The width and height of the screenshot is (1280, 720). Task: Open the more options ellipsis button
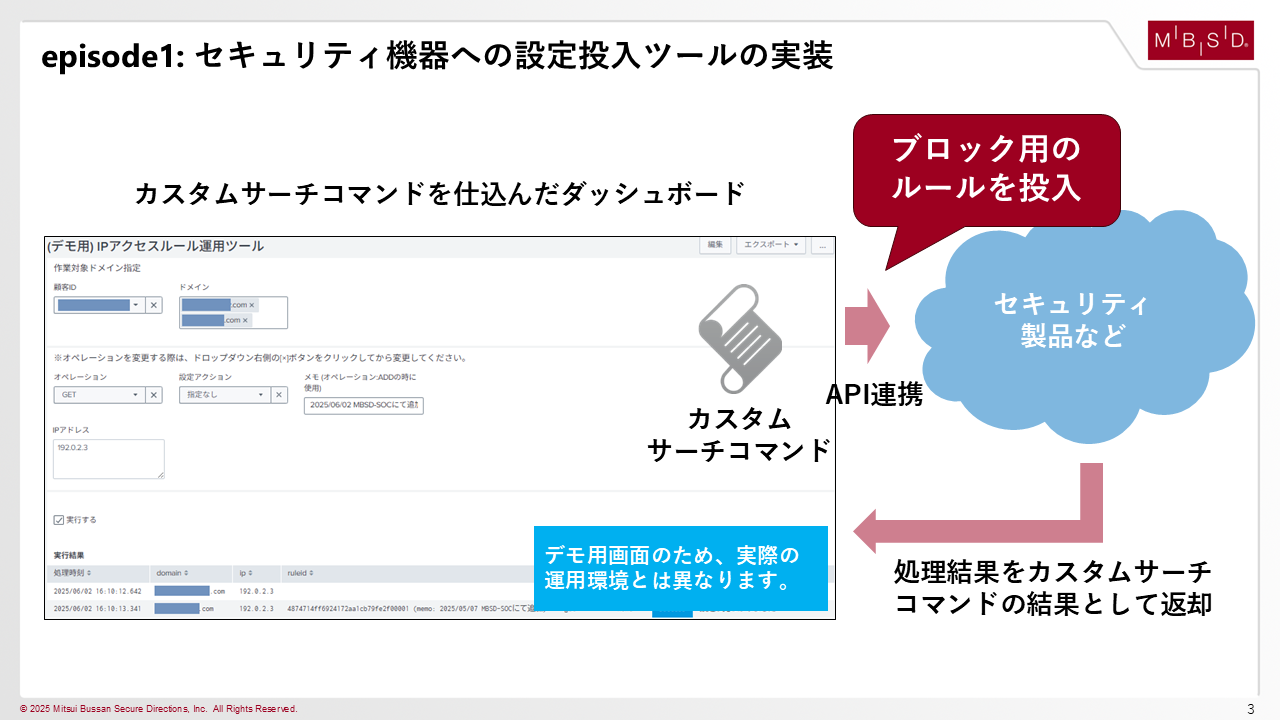click(822, 245)
